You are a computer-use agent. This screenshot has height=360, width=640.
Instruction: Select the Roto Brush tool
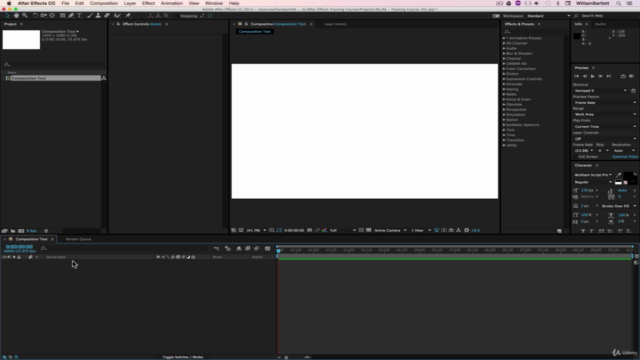pos(118,16)
